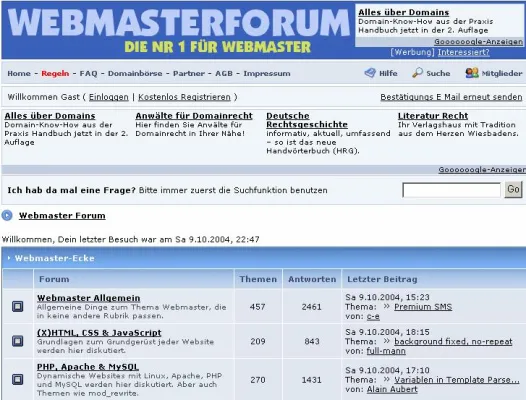Click topic count 457
526x400 pixels.
tap(257, 307)
